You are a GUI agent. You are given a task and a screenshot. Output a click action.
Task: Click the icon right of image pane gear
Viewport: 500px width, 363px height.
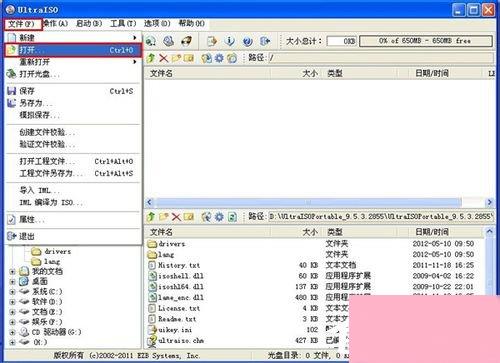tap(232, 58)
